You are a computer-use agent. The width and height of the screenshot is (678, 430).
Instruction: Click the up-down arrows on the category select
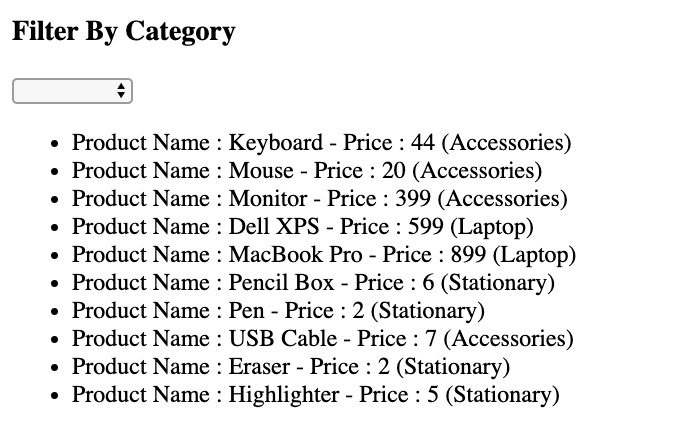coord(122,91)
